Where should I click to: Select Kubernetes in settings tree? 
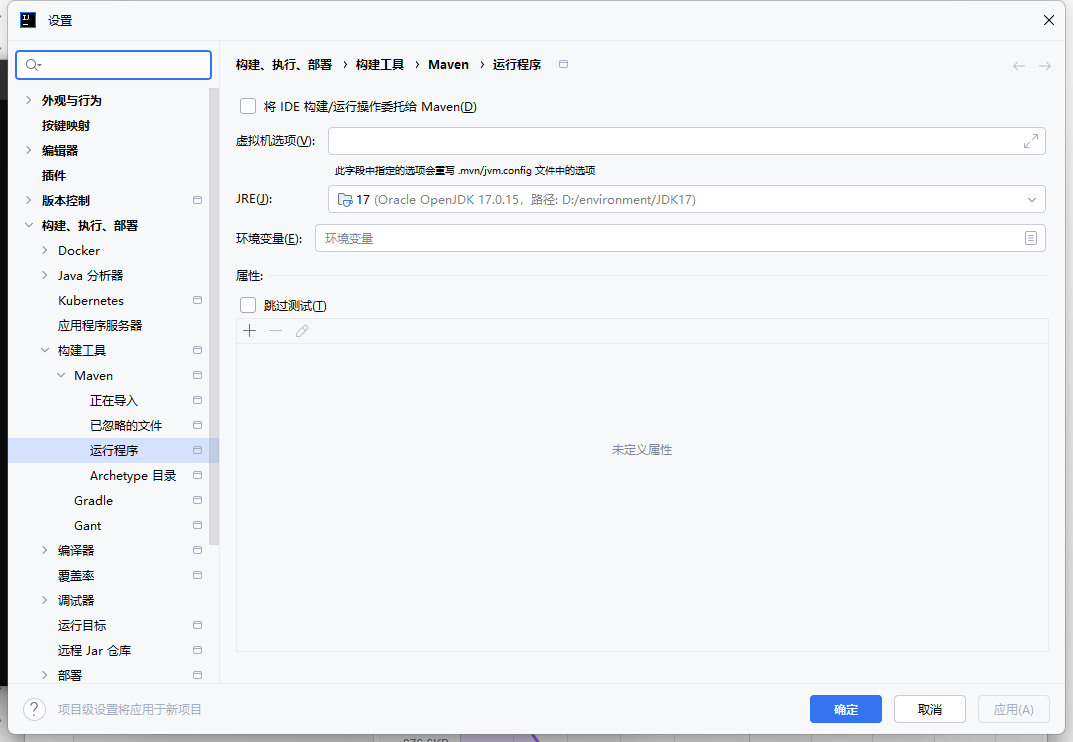click(91, 300)
